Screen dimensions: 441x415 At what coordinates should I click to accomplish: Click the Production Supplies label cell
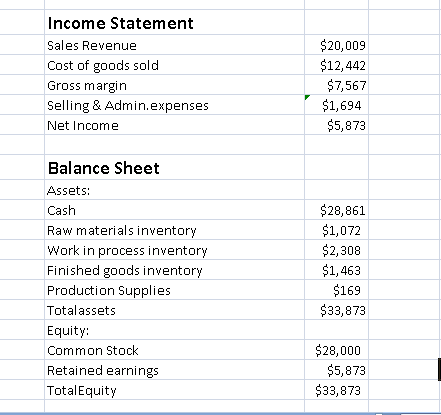(174, 290)
